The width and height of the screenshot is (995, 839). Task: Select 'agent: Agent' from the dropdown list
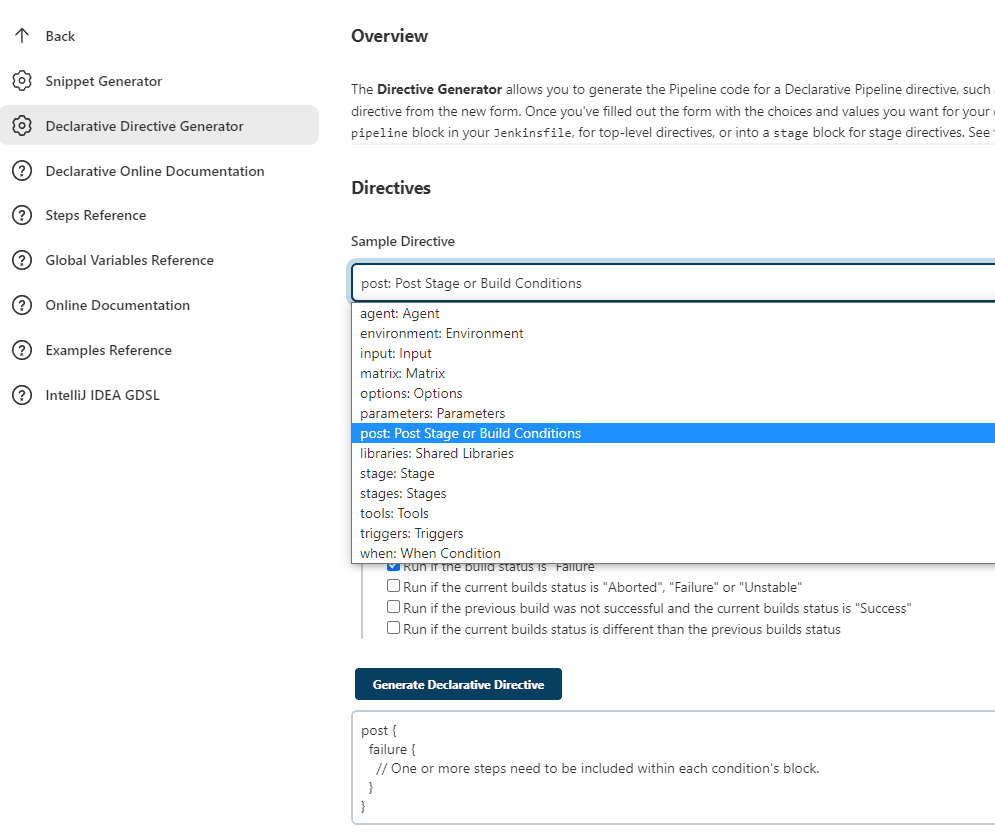(400, 313)
